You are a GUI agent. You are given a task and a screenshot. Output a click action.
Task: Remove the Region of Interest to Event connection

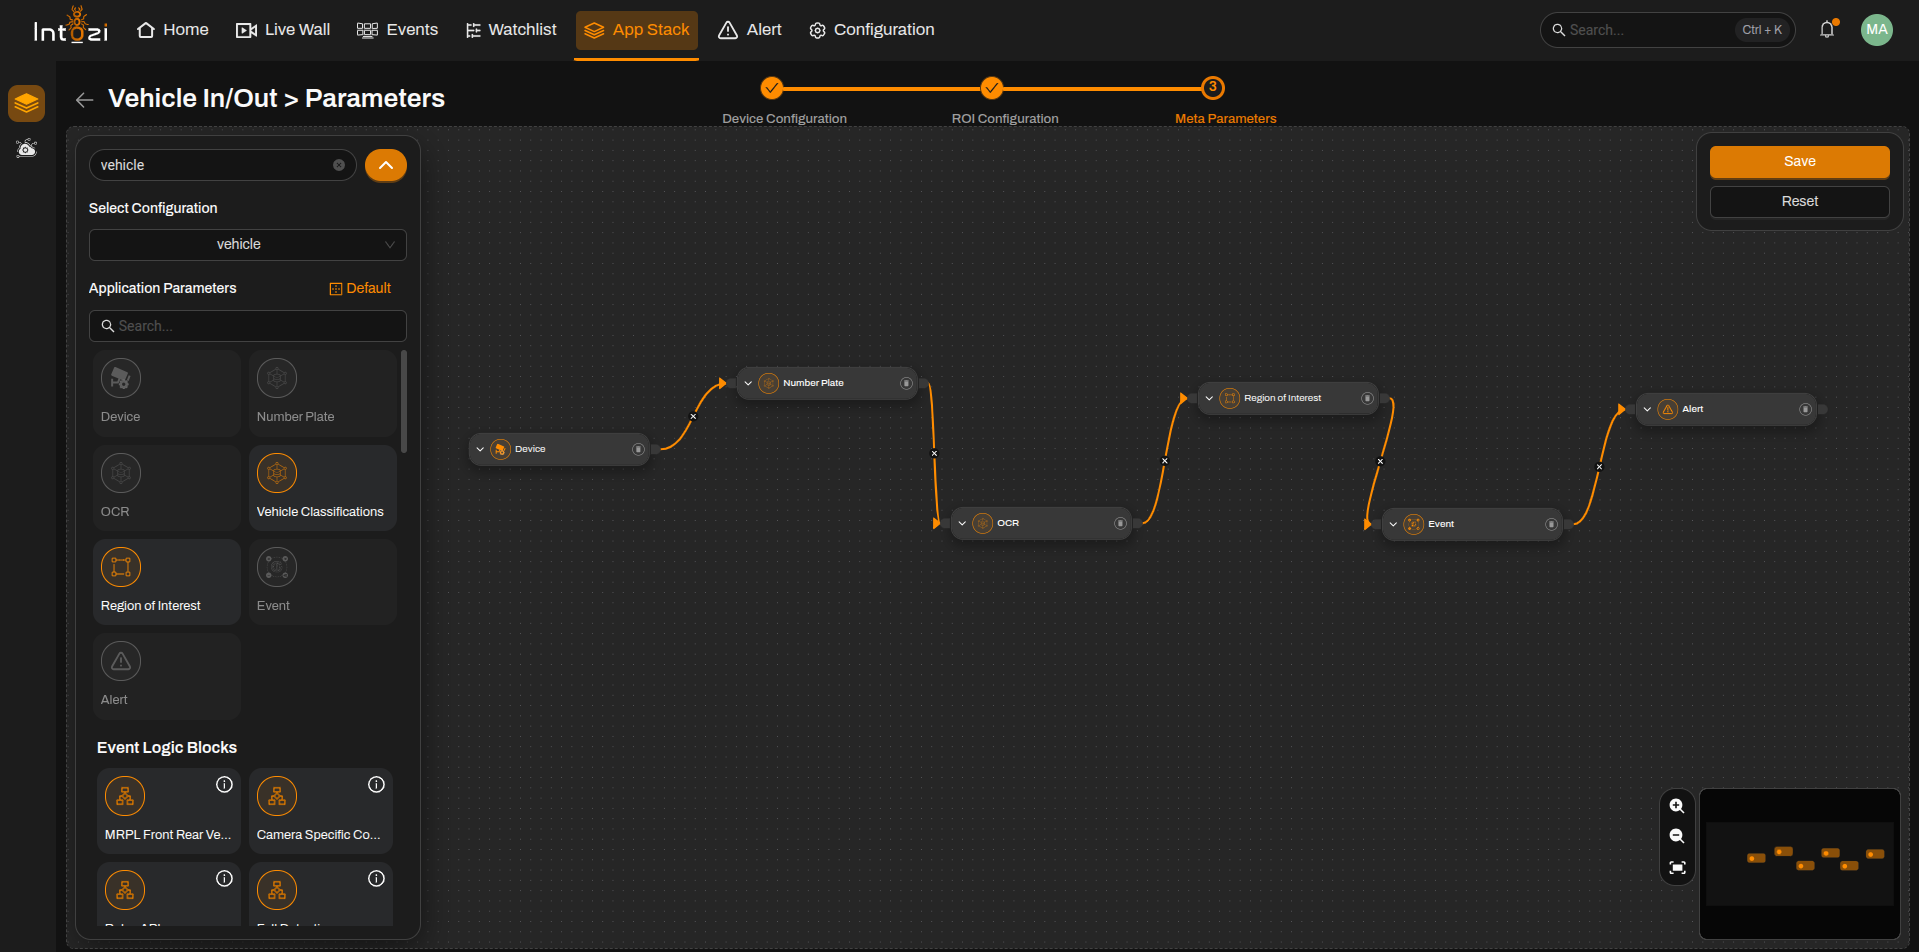tap(1380, 462)
